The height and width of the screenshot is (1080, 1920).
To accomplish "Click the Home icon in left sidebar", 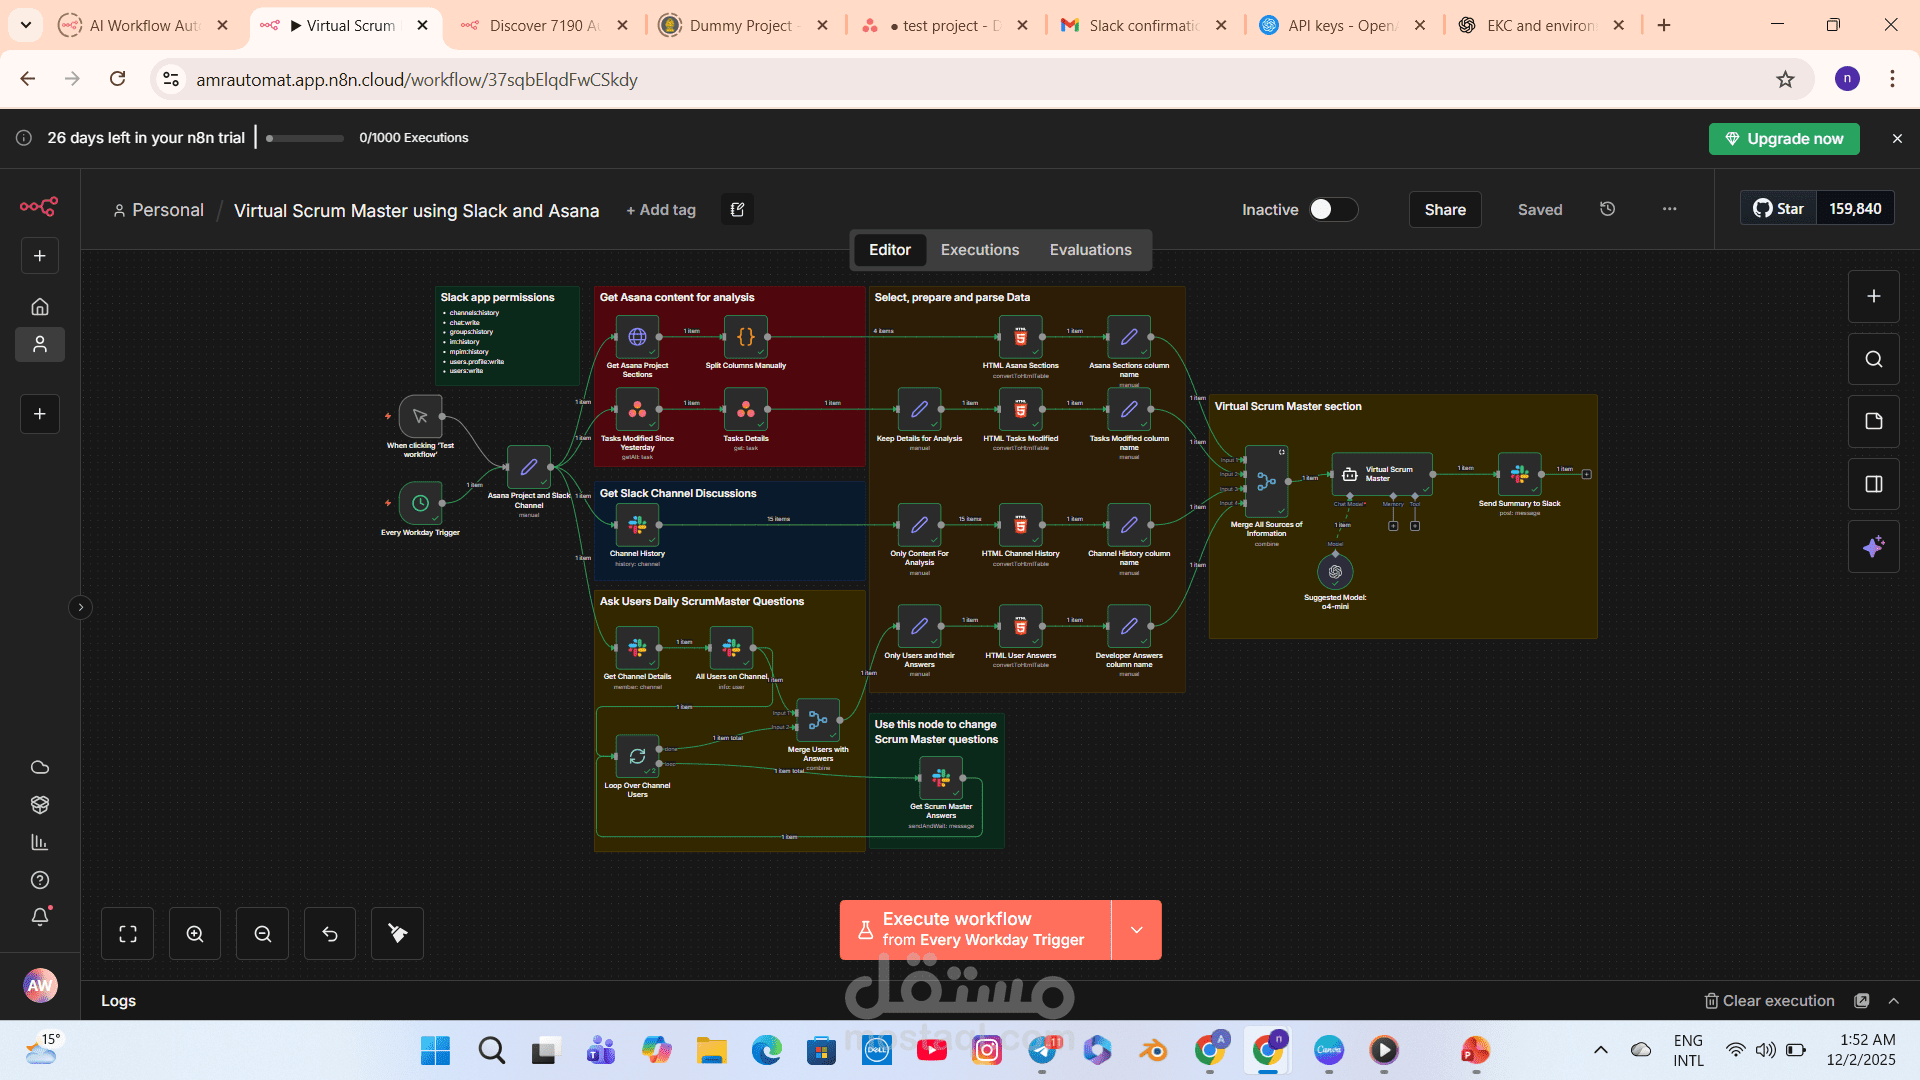I will pyautogui.click(x=40, y=307).
